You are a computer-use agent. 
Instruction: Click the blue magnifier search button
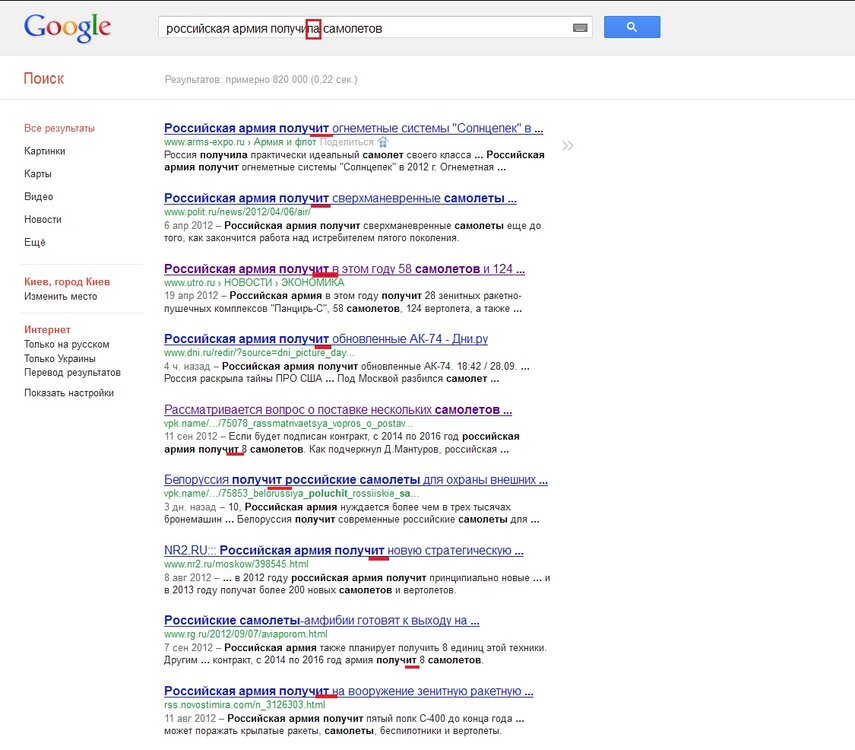[x=632, y=27]
